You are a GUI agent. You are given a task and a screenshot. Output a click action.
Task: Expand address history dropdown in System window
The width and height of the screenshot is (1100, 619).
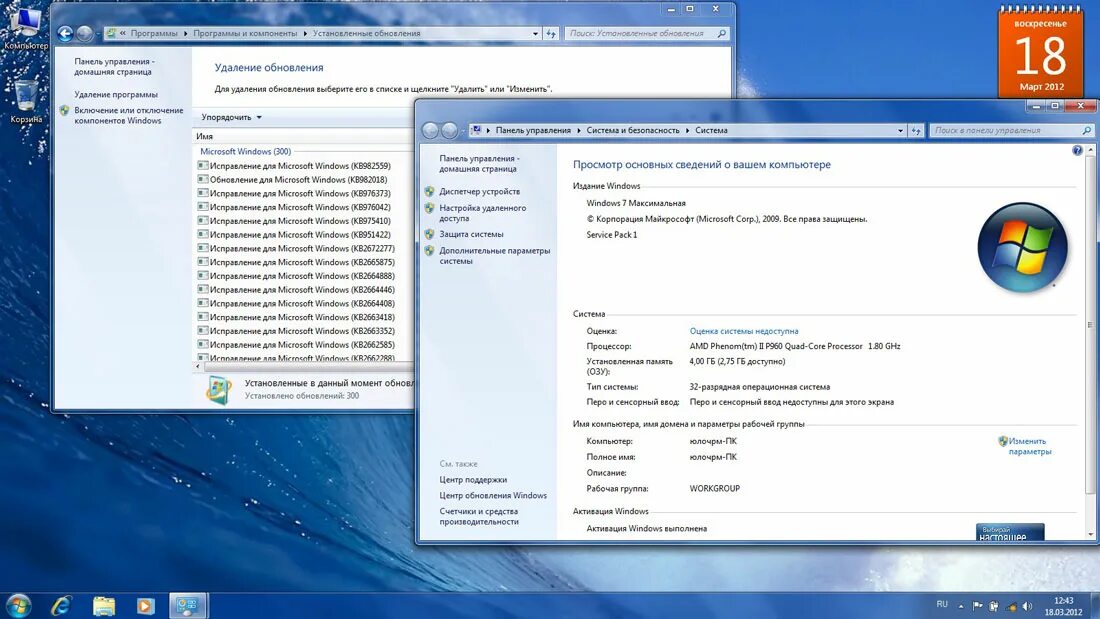[900, 131]
